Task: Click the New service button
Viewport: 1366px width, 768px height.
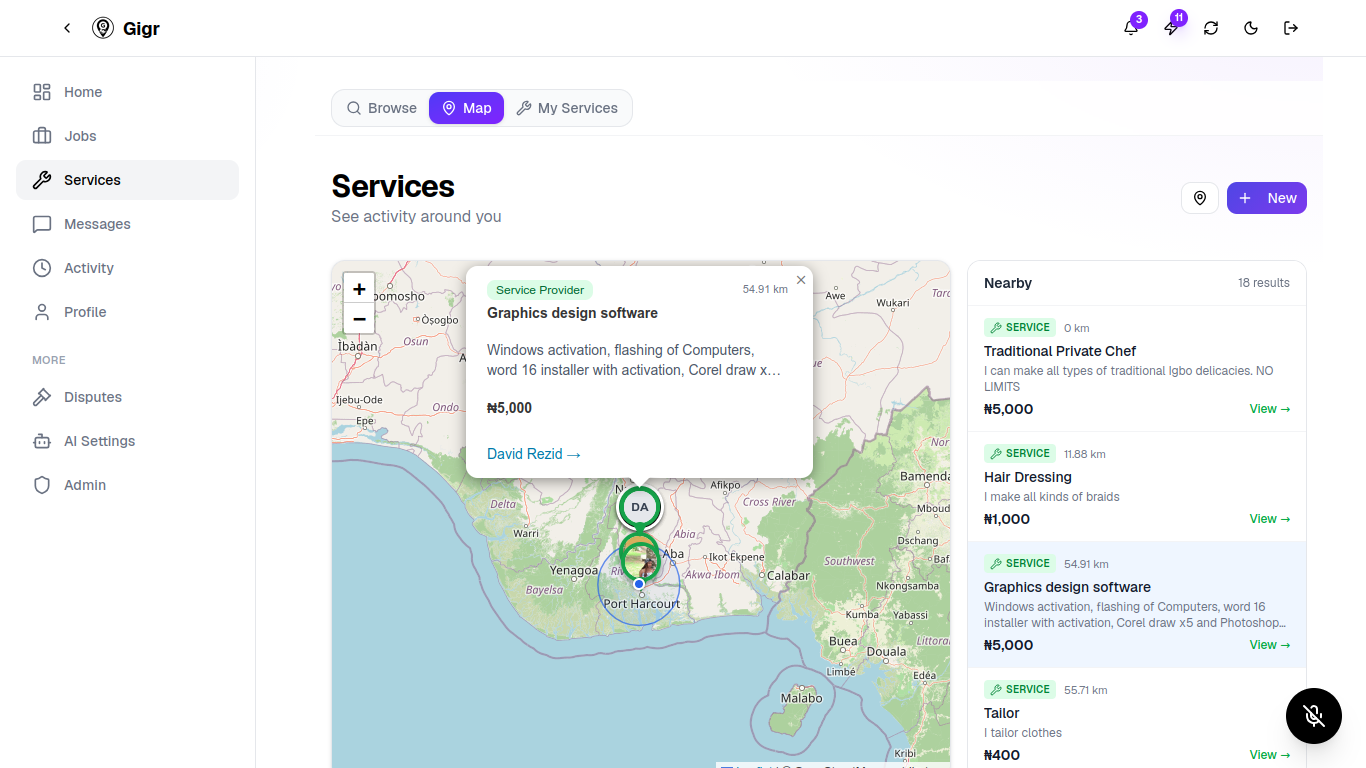Action: (x=1267, y=198)
